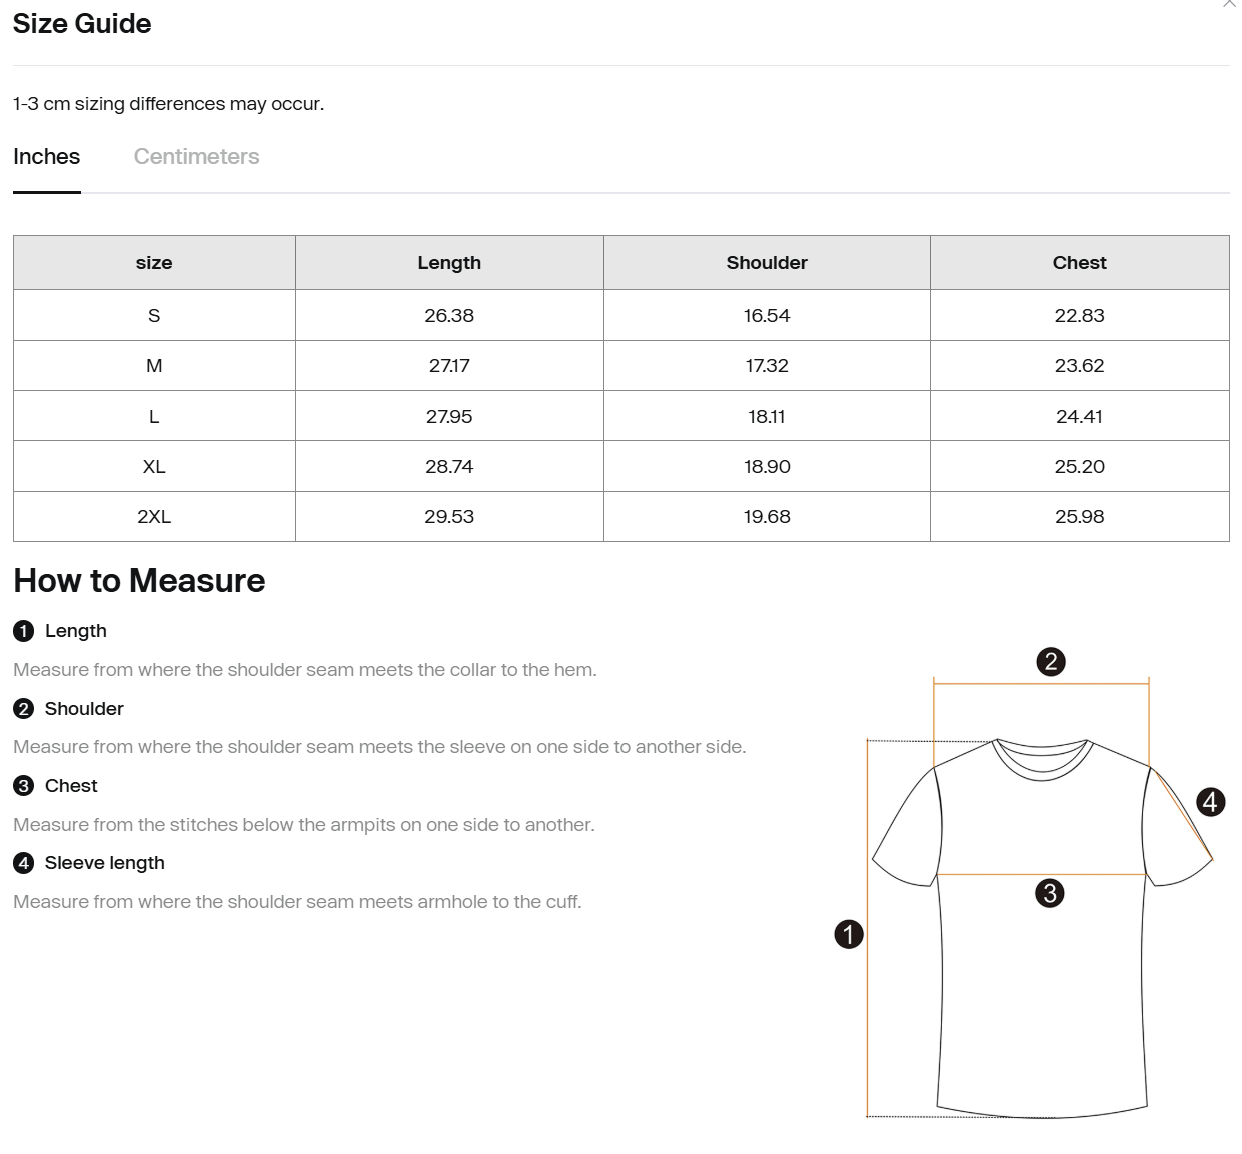Image resolution: width=1242 pixels, height=1154 pixels.
Task: Click number 1 icon beside Length heading
Action: click(x=24, y=631)
